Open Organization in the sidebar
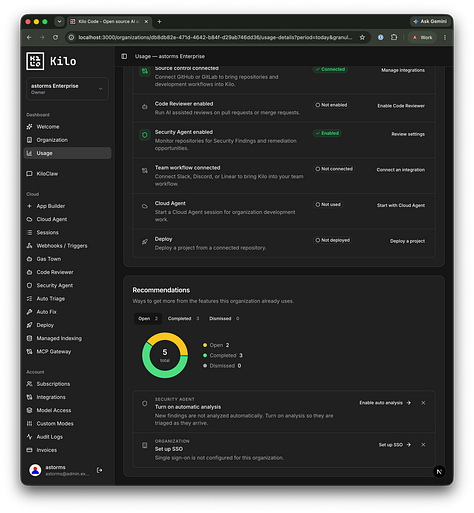The image size is (474, 513). tap(67, 140)
